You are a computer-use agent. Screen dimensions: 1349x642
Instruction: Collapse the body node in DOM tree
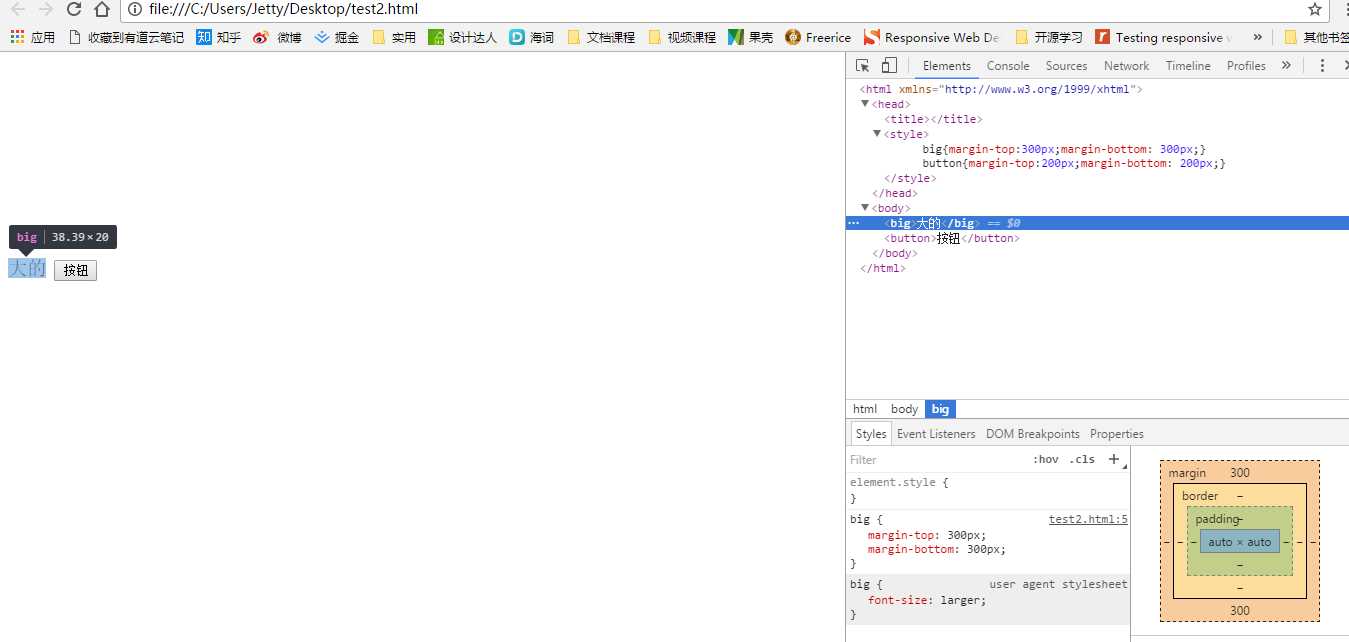point(866,208)
